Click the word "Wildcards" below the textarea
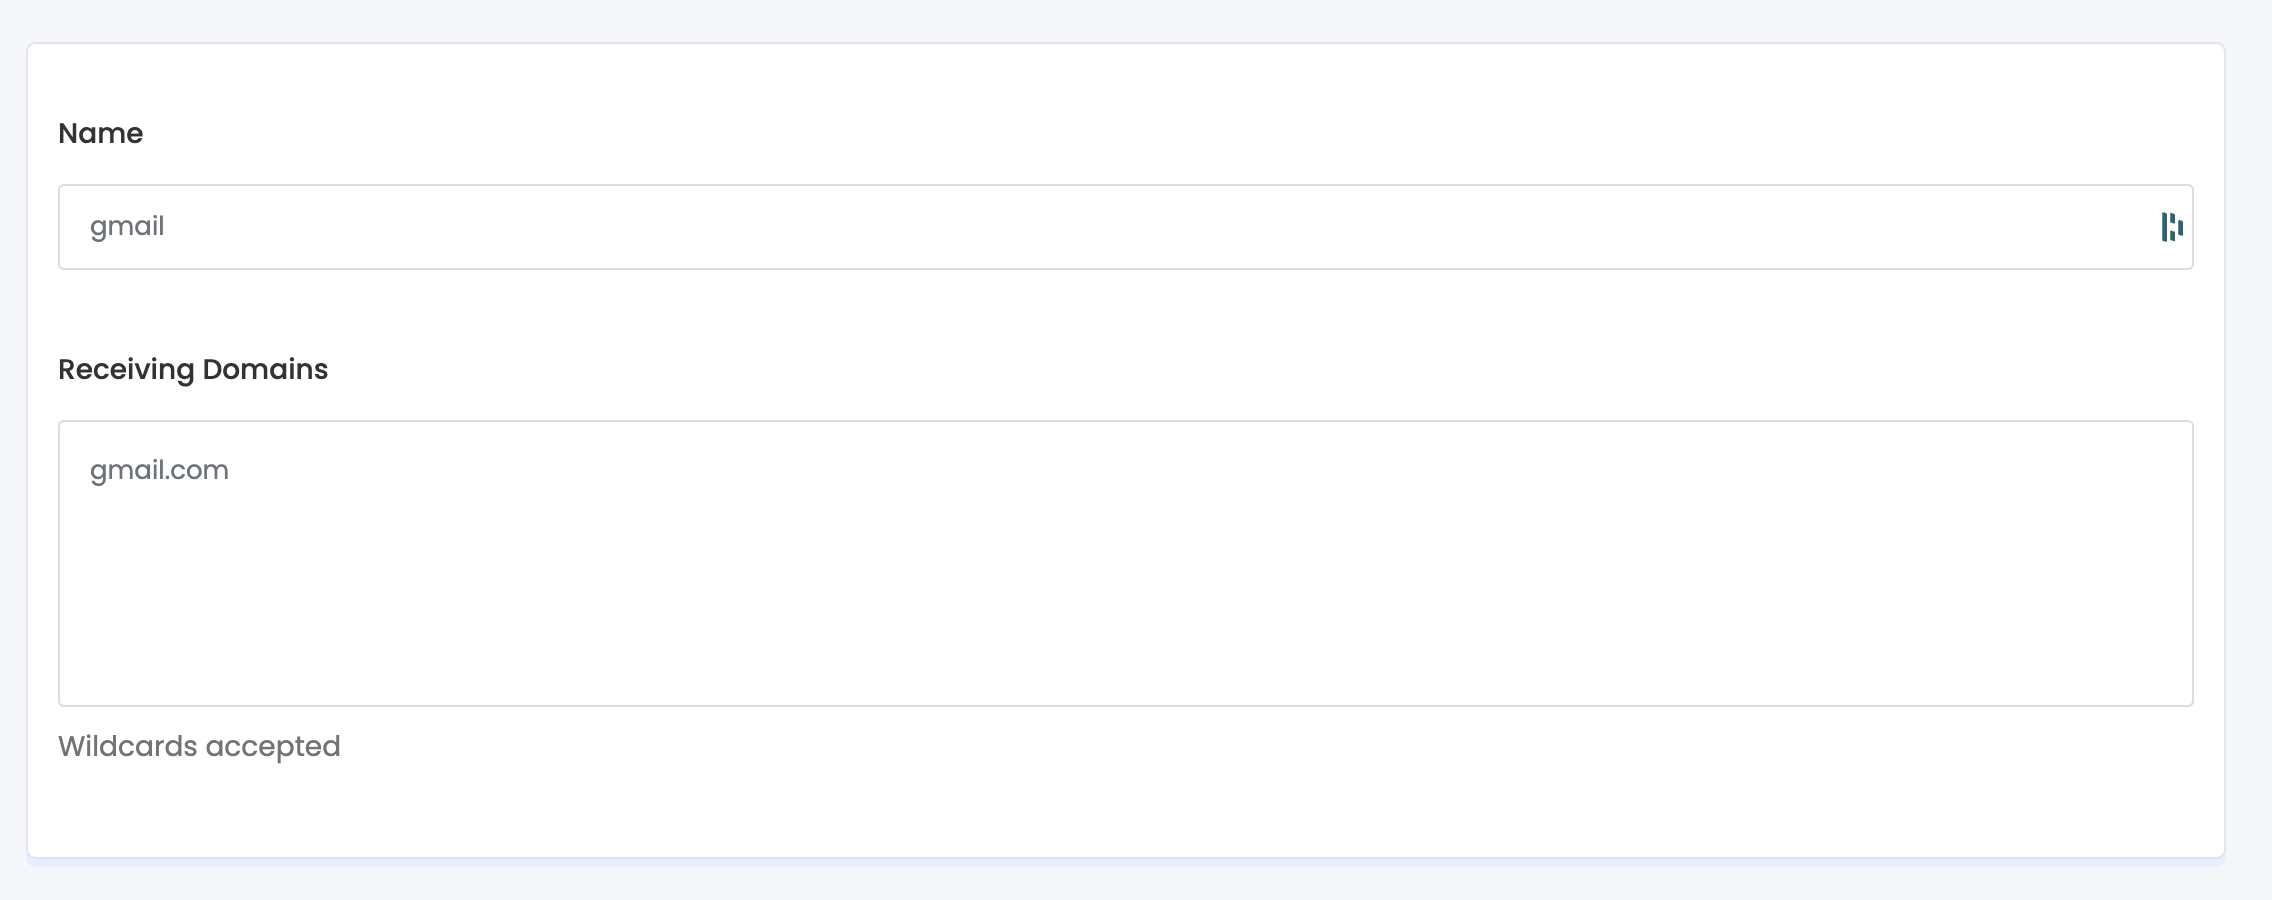The image size is (2272, 900). [127, 746]
